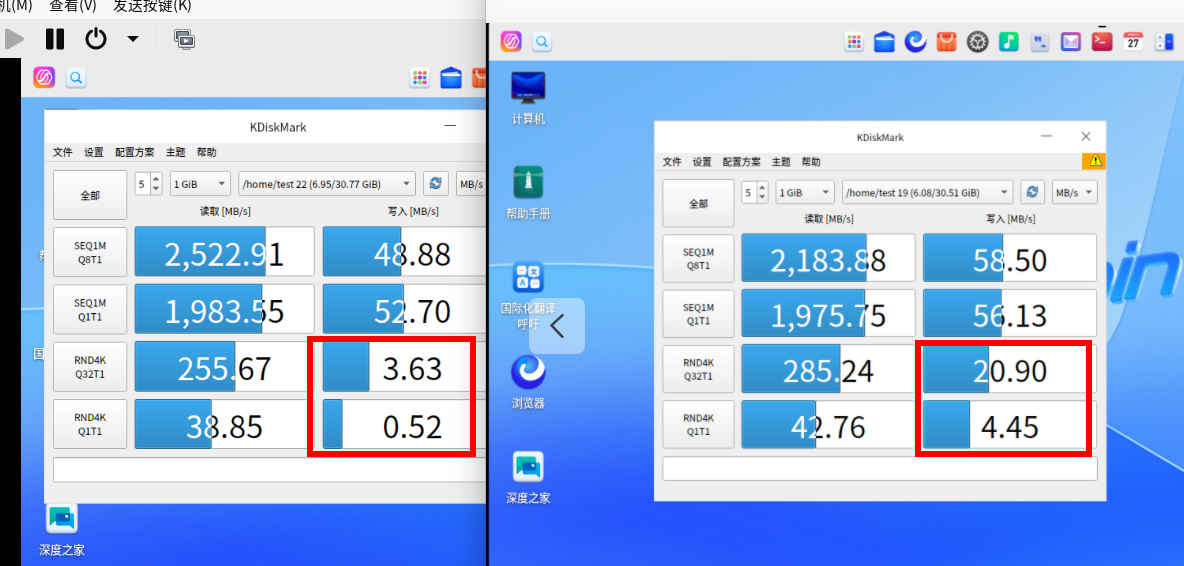
Task: Open the settings gear in right dock
Action: pos(978,42)
